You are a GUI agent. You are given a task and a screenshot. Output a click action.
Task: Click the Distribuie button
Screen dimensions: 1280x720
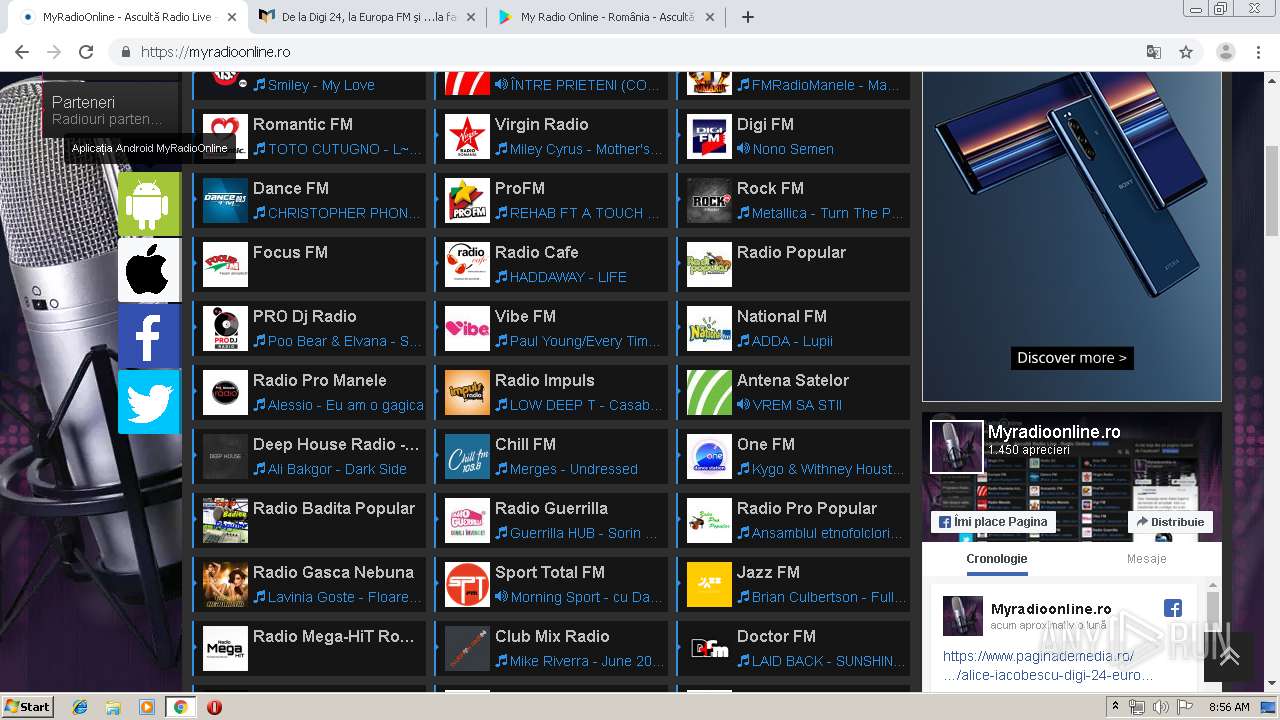pyautogui.click(x=1170, y=522)
